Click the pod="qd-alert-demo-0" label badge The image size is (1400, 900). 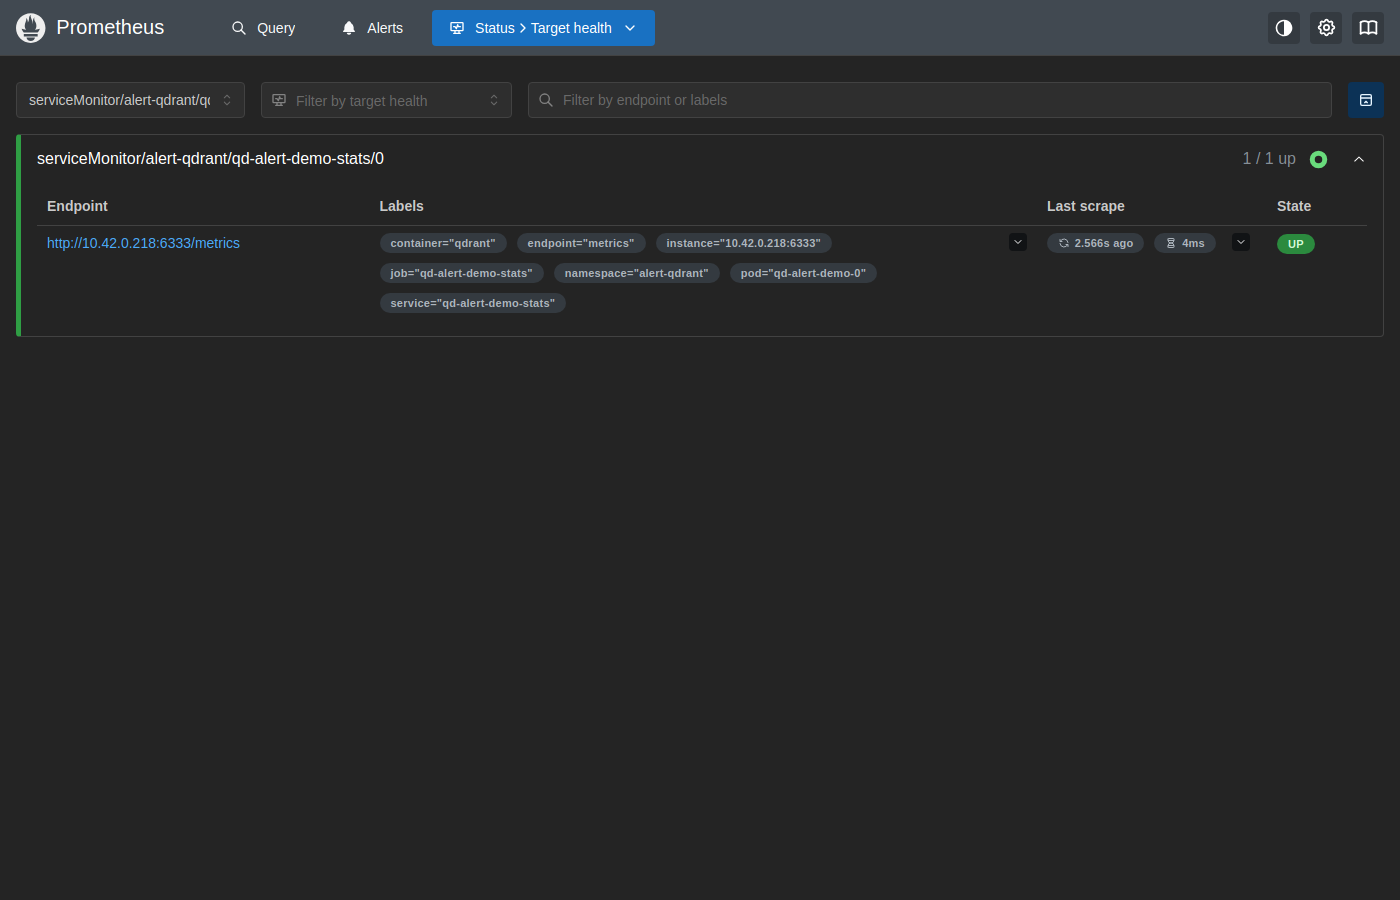[x=803, y=273]
